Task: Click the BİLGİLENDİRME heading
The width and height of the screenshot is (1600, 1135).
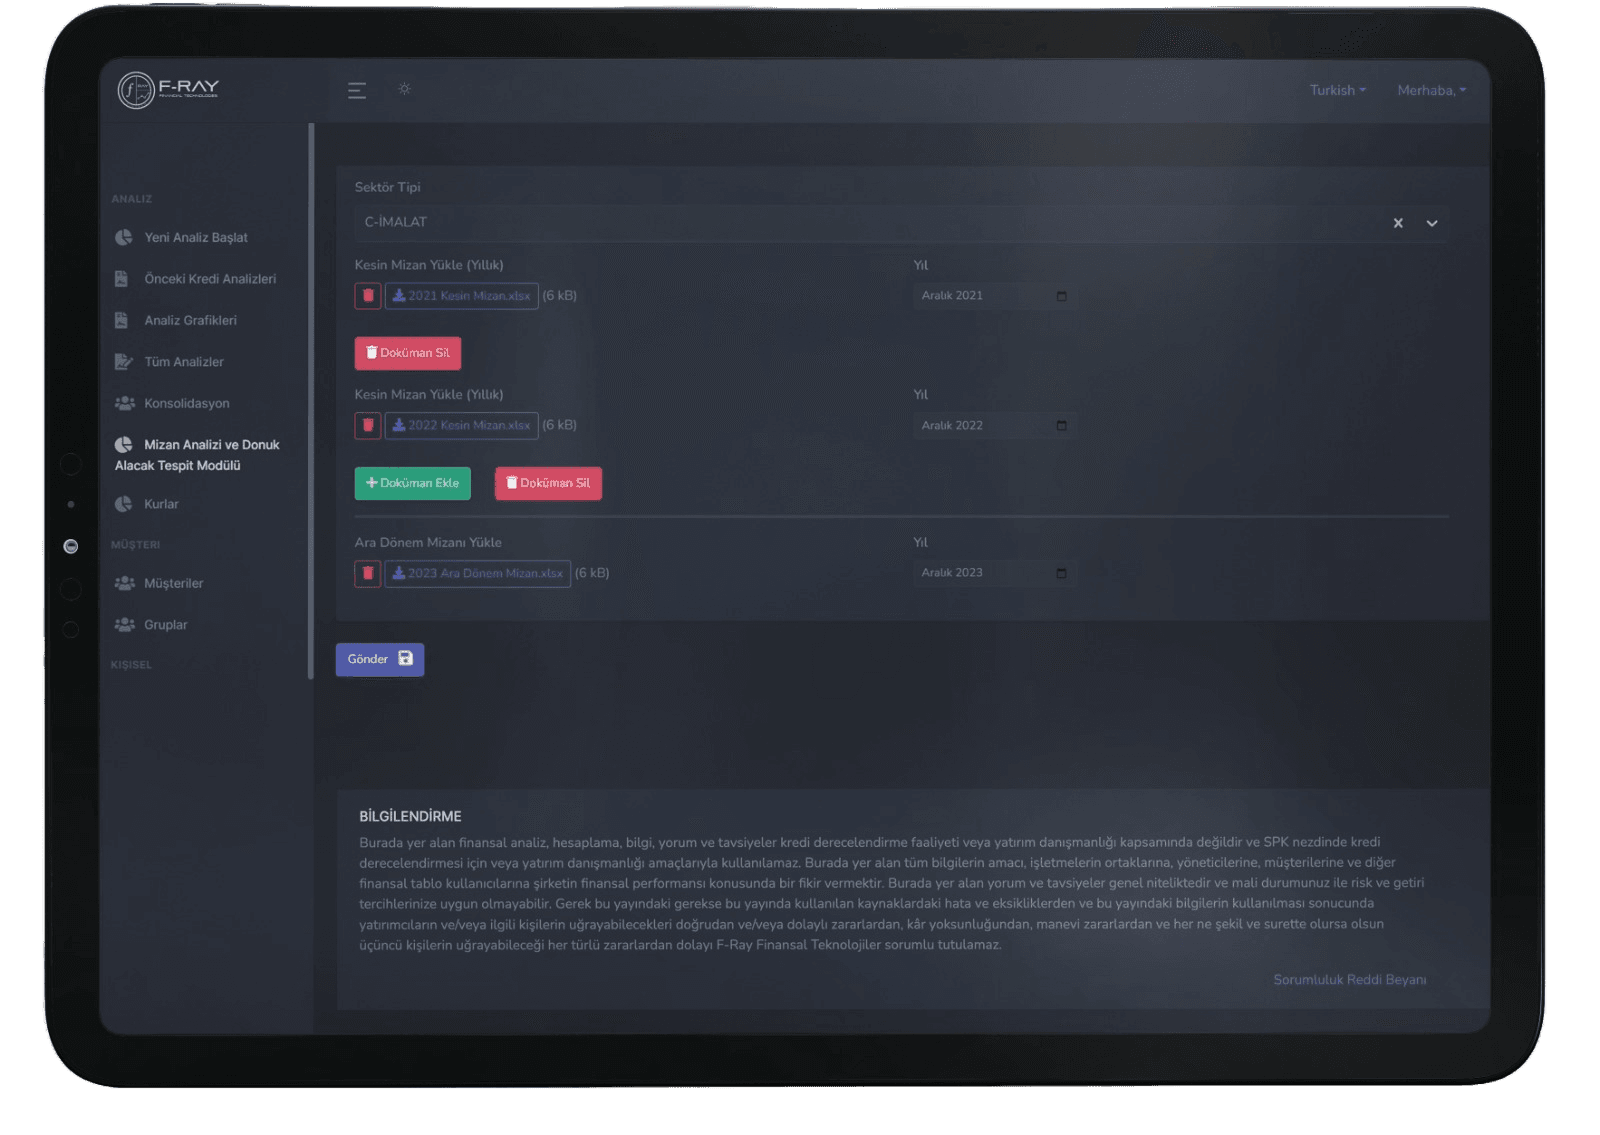Action: click(410, 816)
